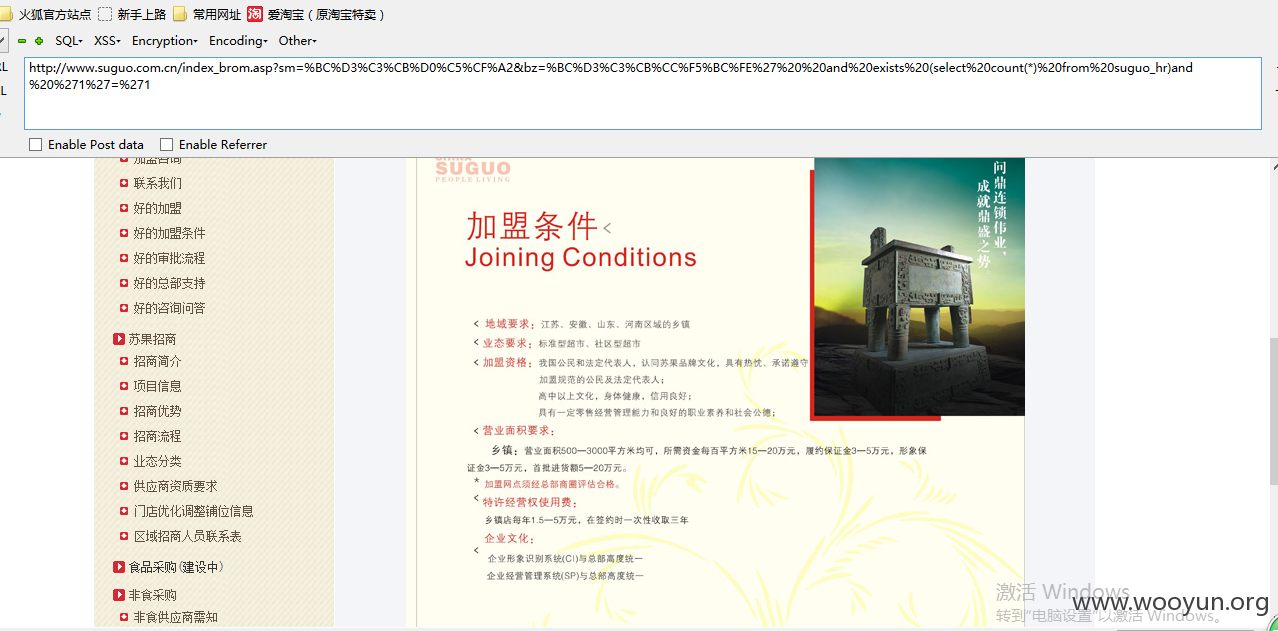This screenshot has height=631, width=1278.
Task: Open 好的加盟条件 sidebar link
Action: tap(170, 233)
